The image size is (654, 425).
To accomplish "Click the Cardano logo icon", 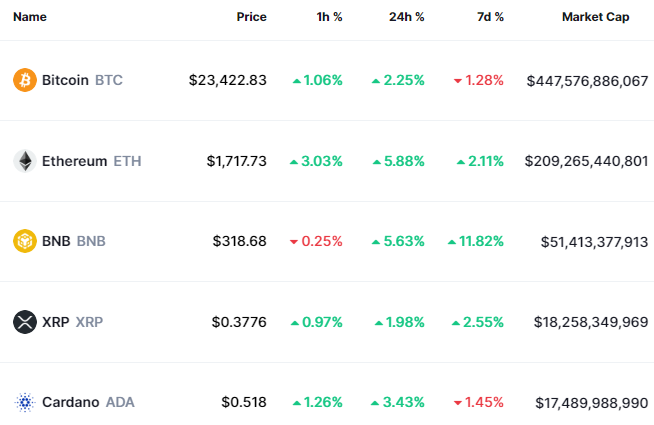I will (24, 402).
